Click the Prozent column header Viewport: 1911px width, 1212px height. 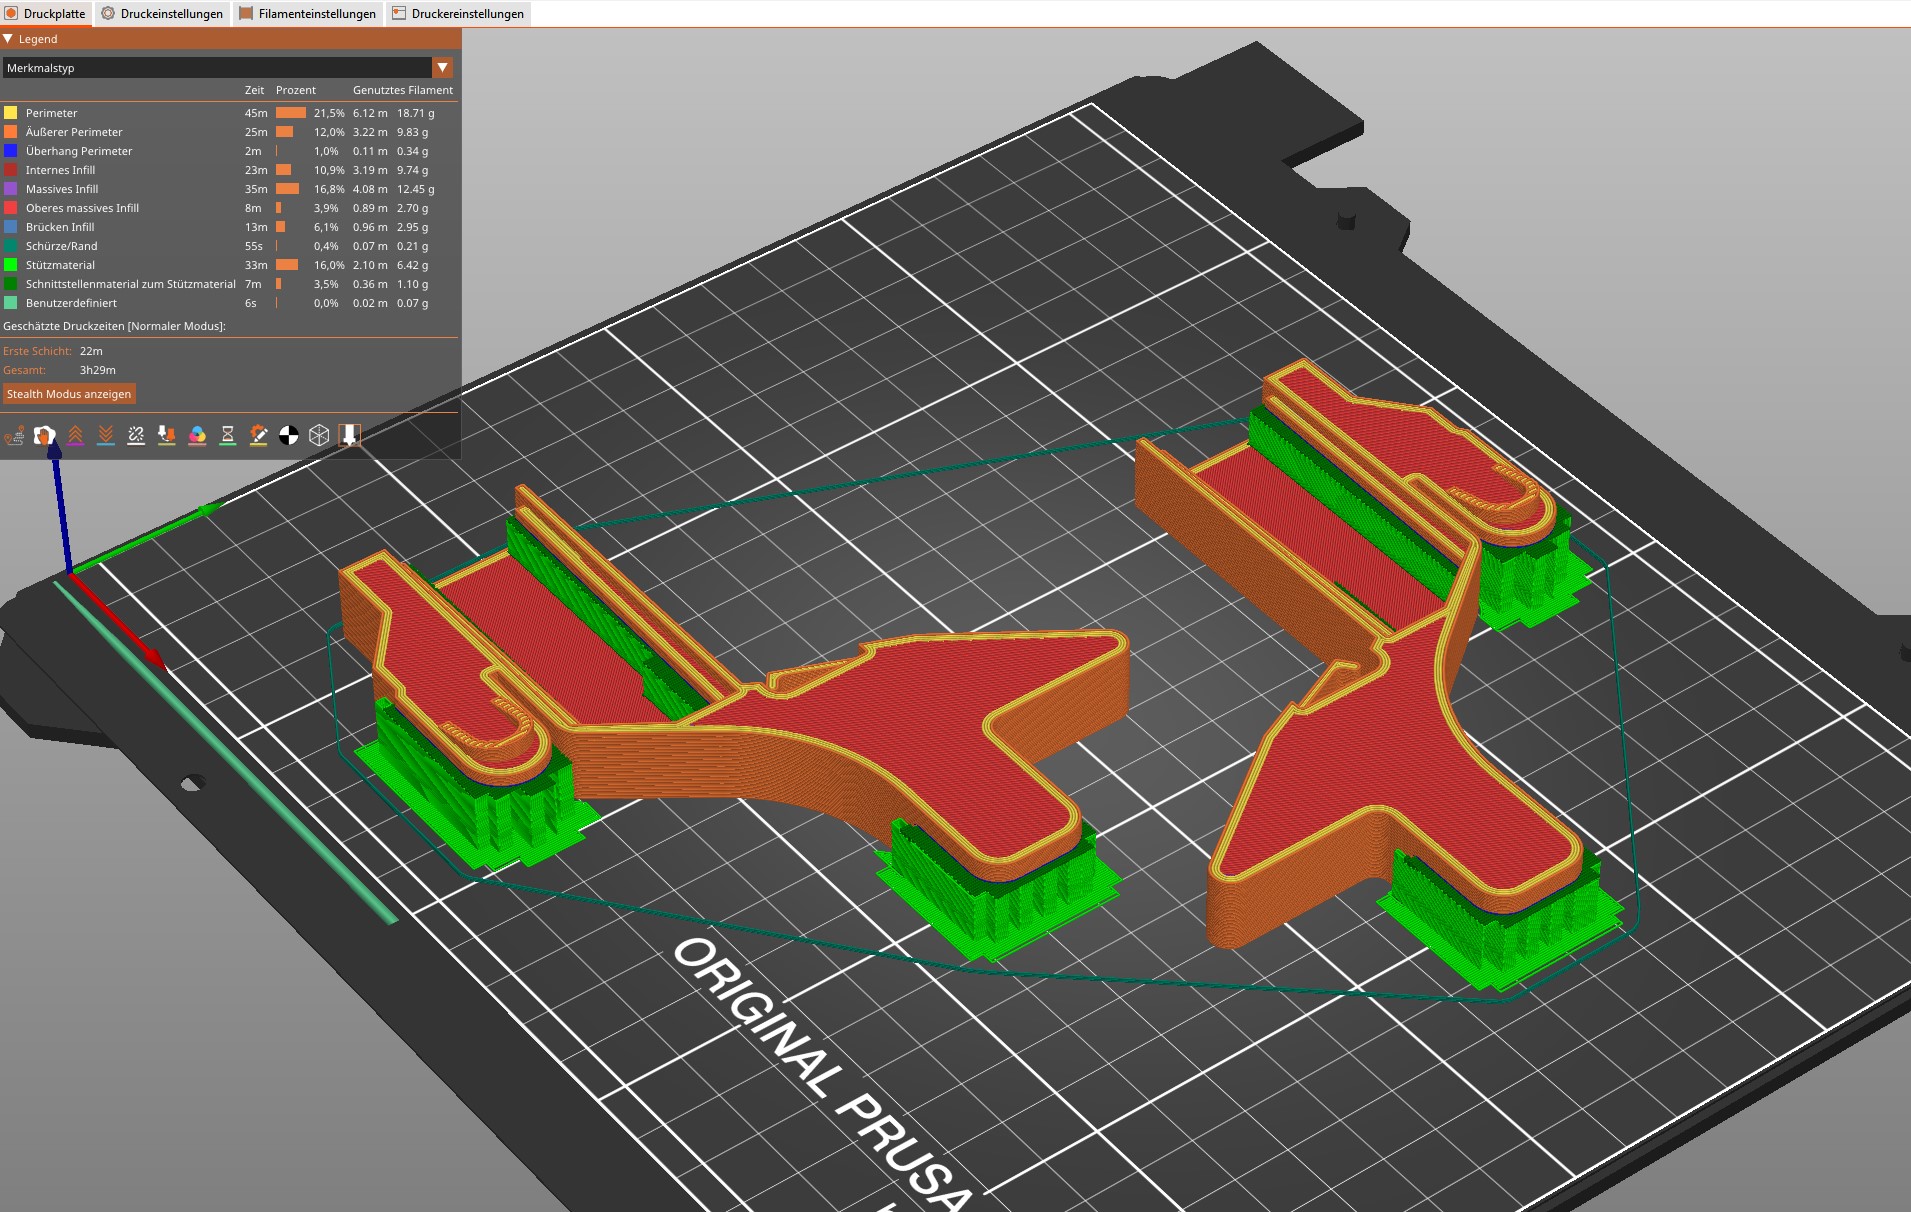click(296, 90)
